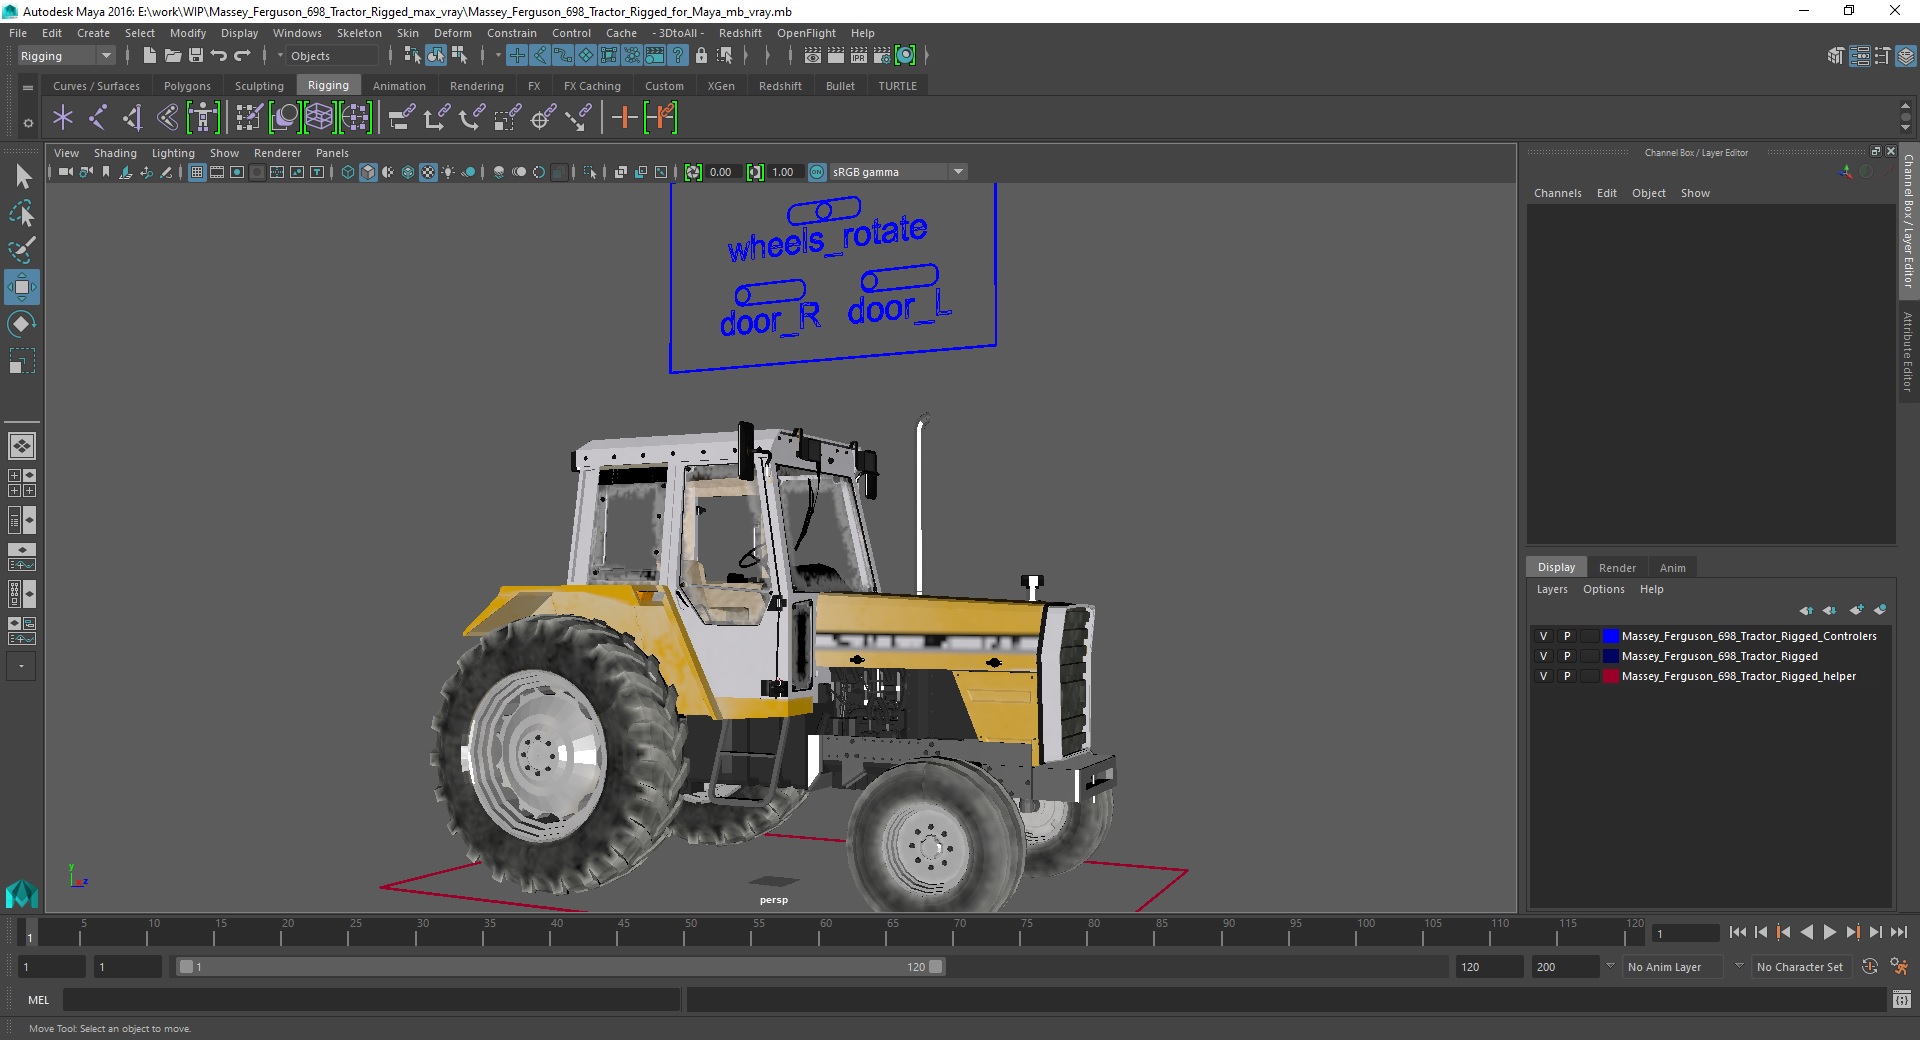The height and width of the screenshot is (1040, 1920).
Task: Toggle visibility of Tractor_Rigged_helper layer
Action: point(1543,676)
